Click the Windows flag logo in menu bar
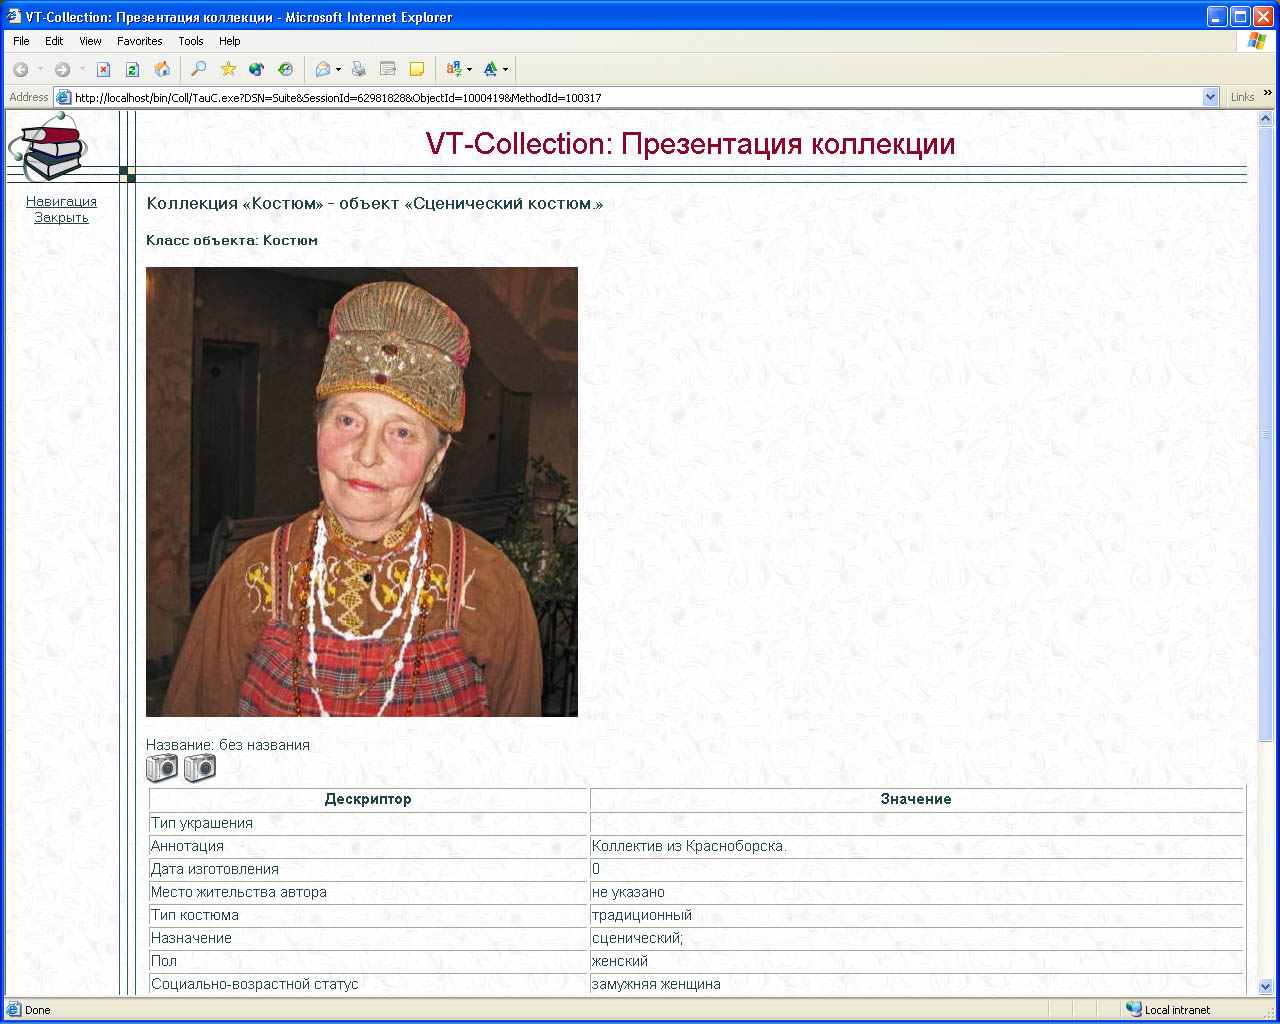This screenshot has height=1024, width=1280. [x=1257, y=41]
